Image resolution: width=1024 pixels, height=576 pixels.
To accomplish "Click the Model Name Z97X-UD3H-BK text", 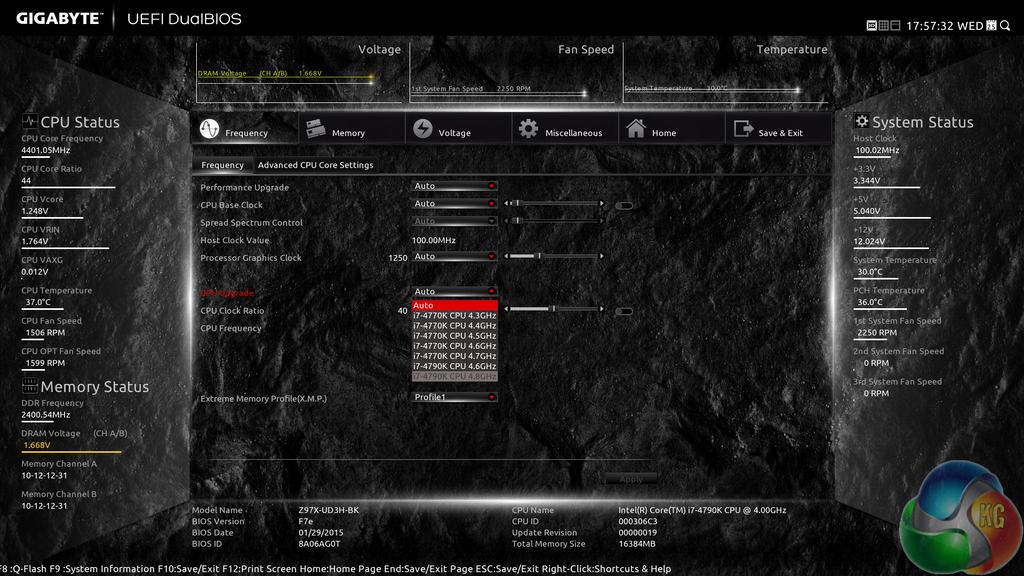I will (x=328, y=510).
